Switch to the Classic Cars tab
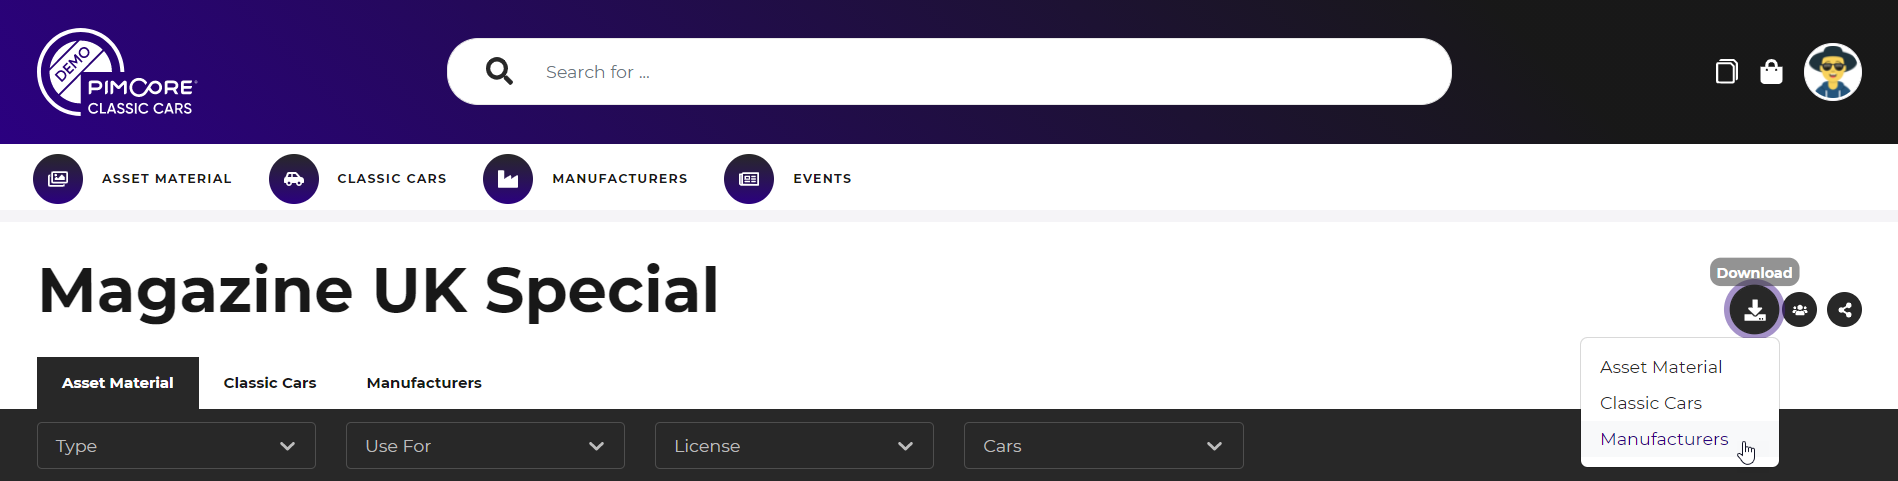 270,383
